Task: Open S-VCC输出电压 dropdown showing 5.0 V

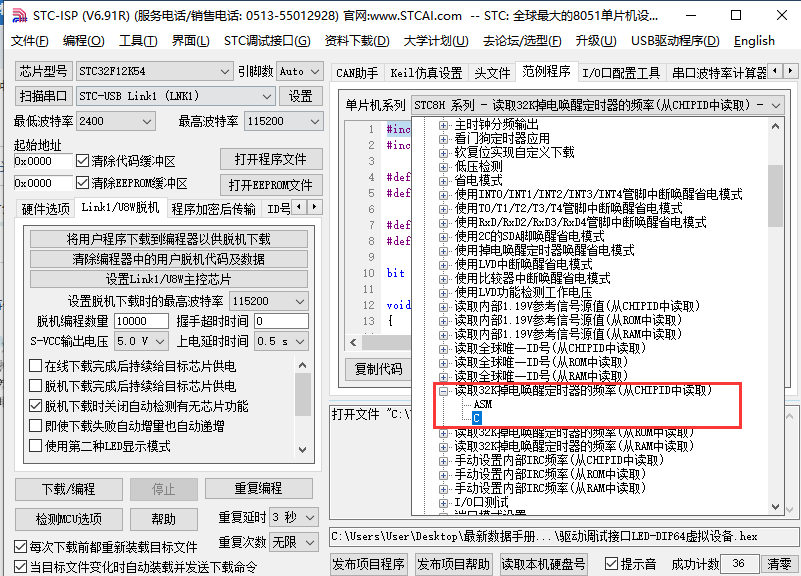Action: point(141,341)
